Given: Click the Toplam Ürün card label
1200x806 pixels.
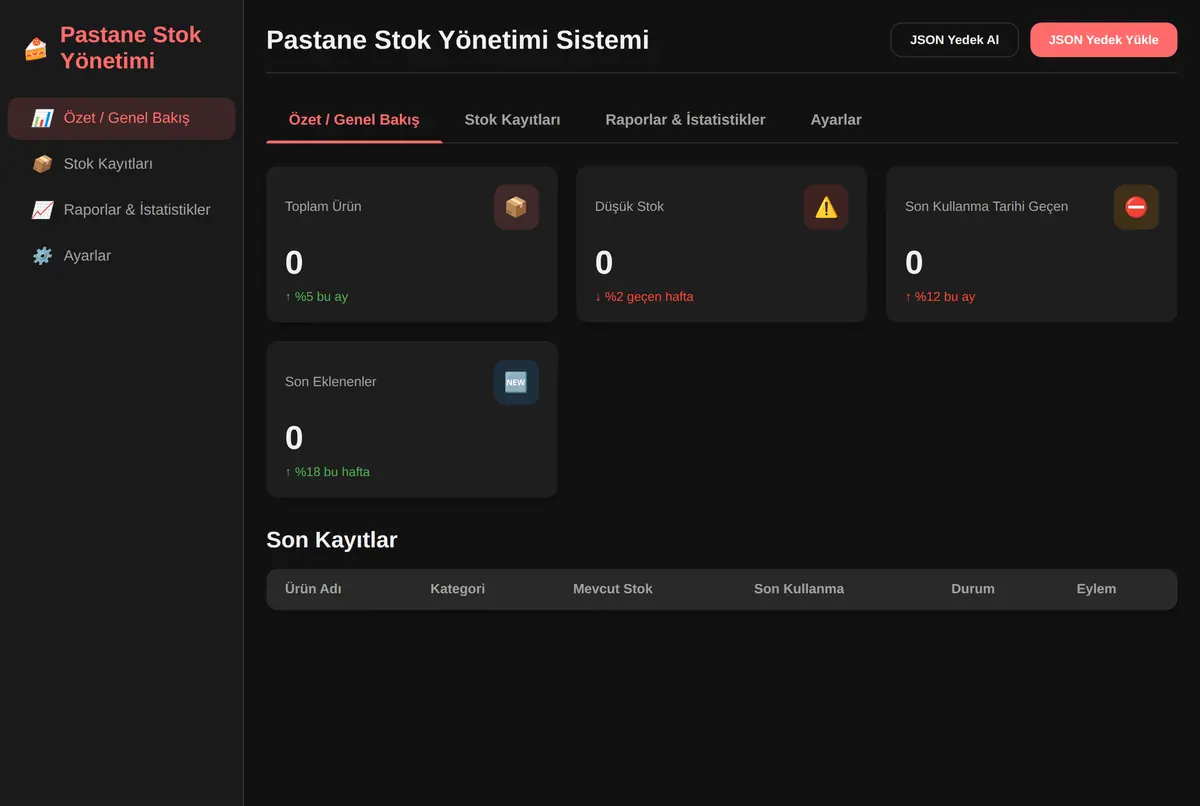Looking at the screenshot, I should [323, 207].
